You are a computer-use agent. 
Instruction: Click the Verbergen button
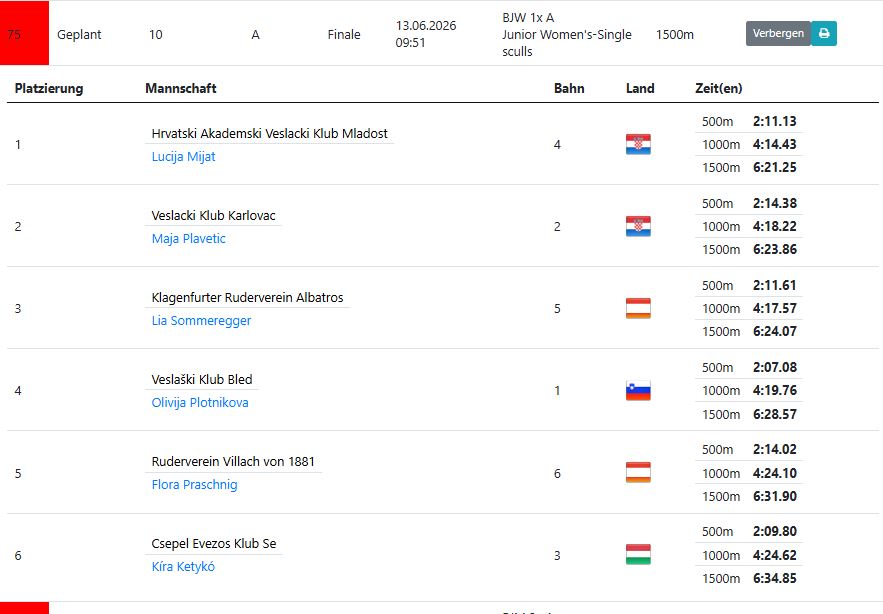pos(778,33)
